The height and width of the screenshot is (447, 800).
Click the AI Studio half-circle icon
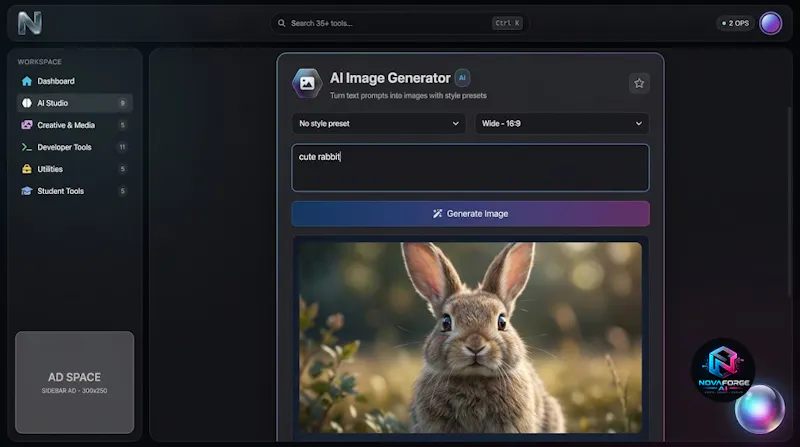point(27,103)
